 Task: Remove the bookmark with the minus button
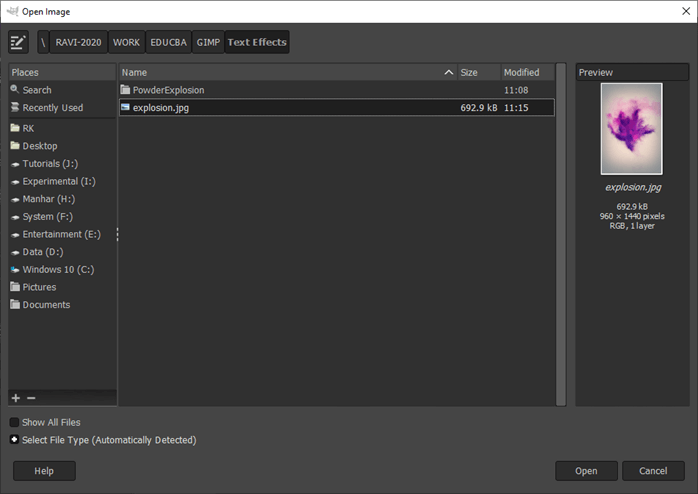pos(31,398)
